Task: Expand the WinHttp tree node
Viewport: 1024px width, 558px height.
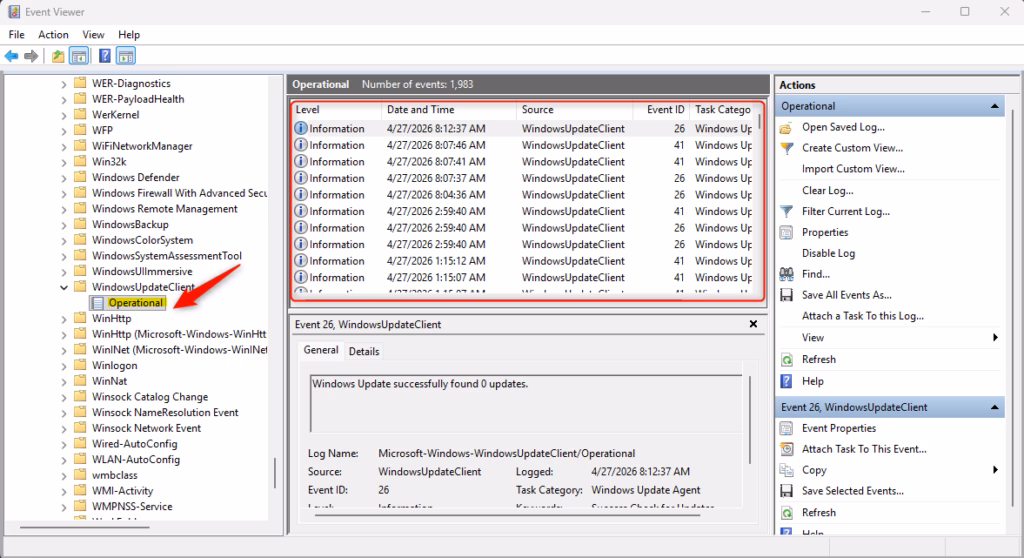Action: click(63, 319)
